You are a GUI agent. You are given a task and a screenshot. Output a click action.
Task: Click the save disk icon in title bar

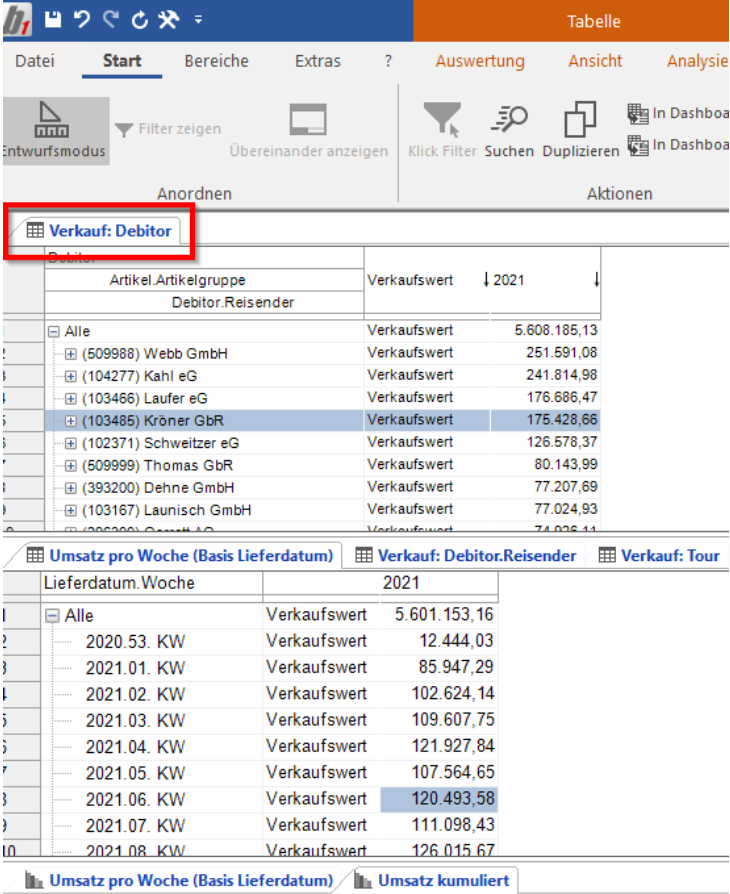point(53,20)
